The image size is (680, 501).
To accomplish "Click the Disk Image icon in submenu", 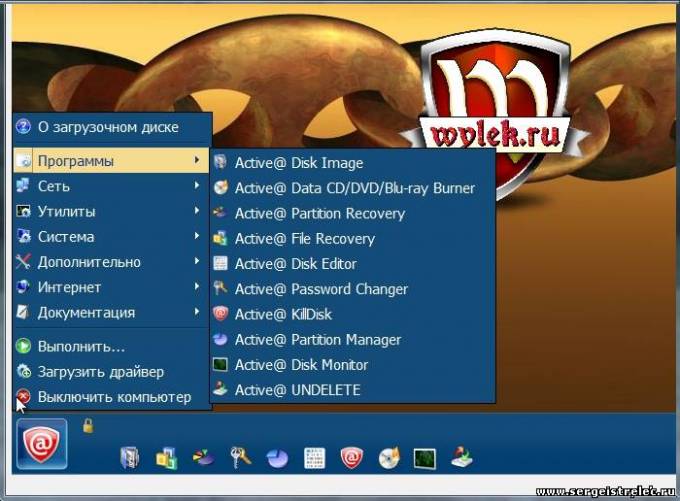I will [x=221, y=163].
